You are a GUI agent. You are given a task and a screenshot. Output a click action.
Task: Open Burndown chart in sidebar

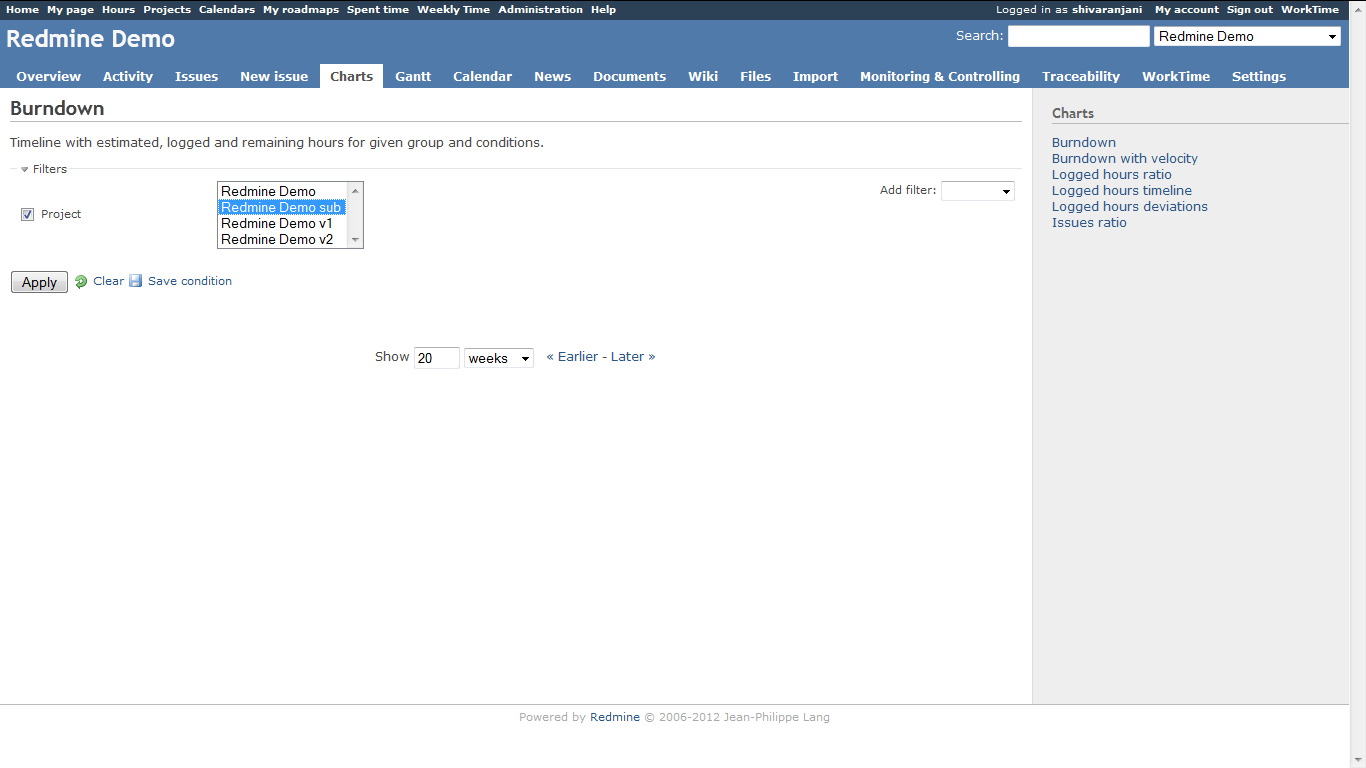[x=1084, y=142]
